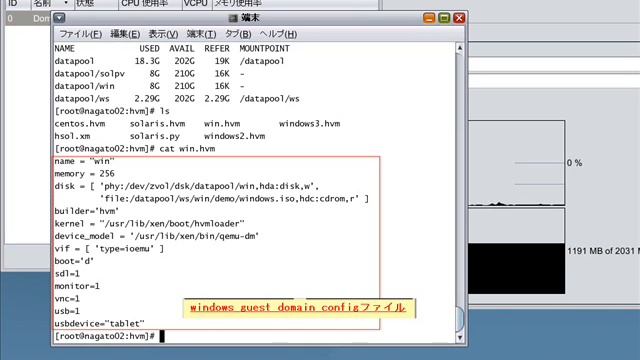The width and height of the screenshot is (640, 360).
Task: Minimize the terminal window
Action: point(429,18)
